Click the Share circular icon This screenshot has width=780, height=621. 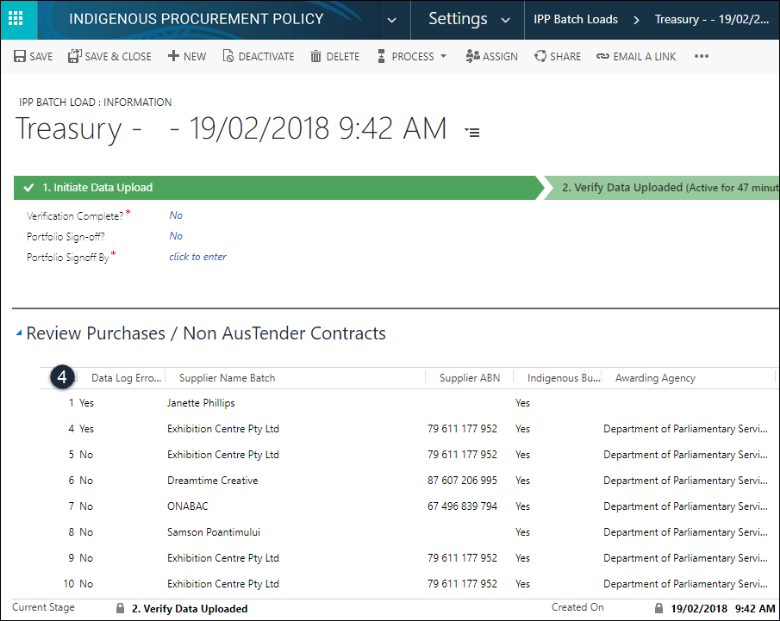[x=540, y=56]
